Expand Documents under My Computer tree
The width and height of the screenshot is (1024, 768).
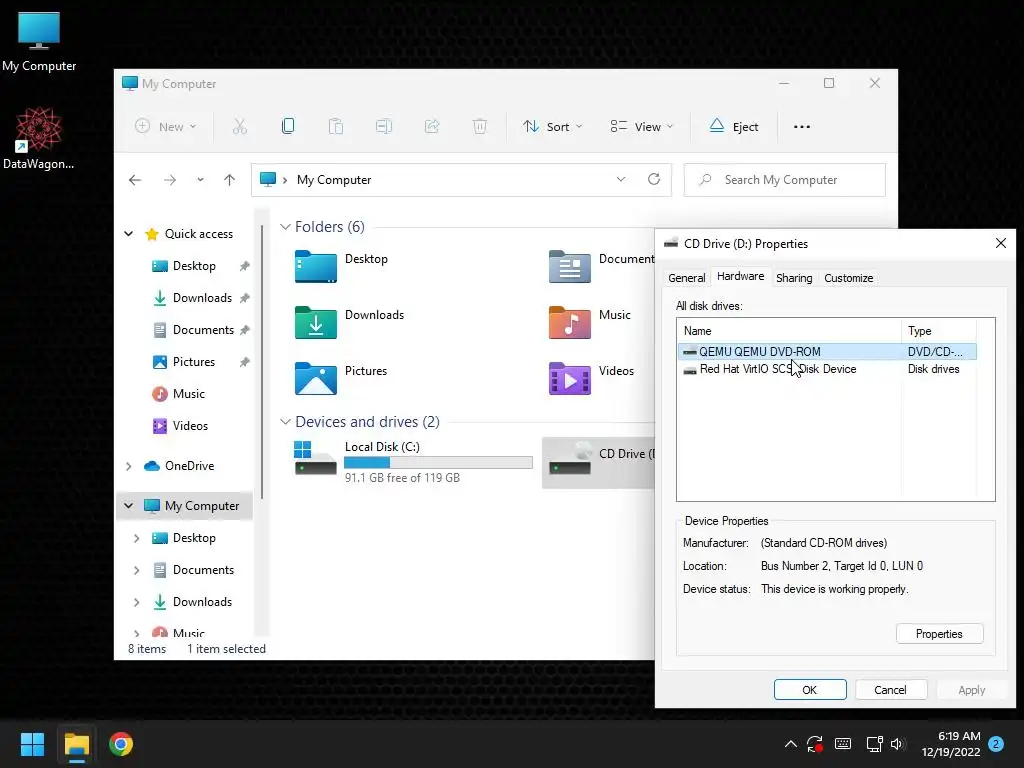click(x=136, y=570)
